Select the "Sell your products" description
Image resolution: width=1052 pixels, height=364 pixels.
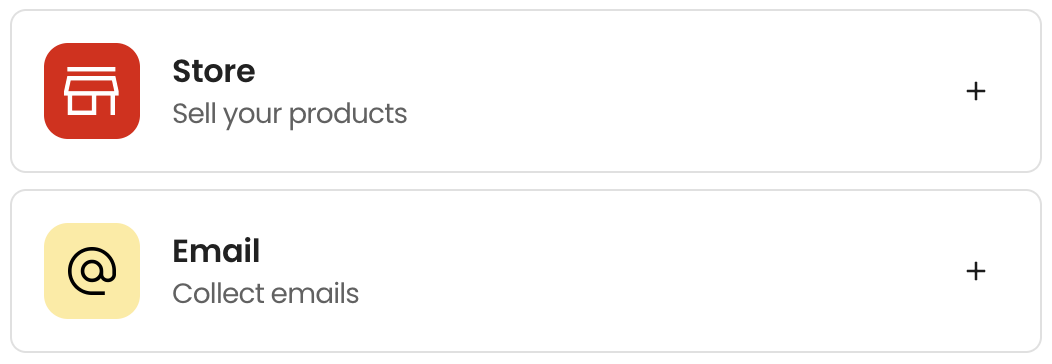(289, 114)
